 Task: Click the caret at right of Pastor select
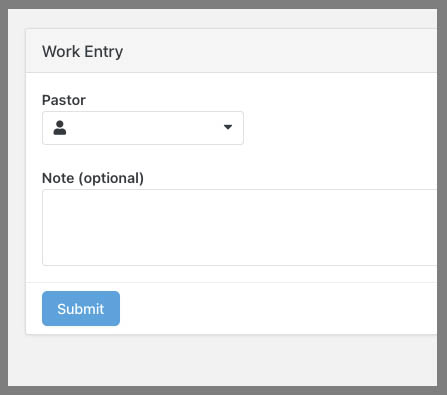228,127
